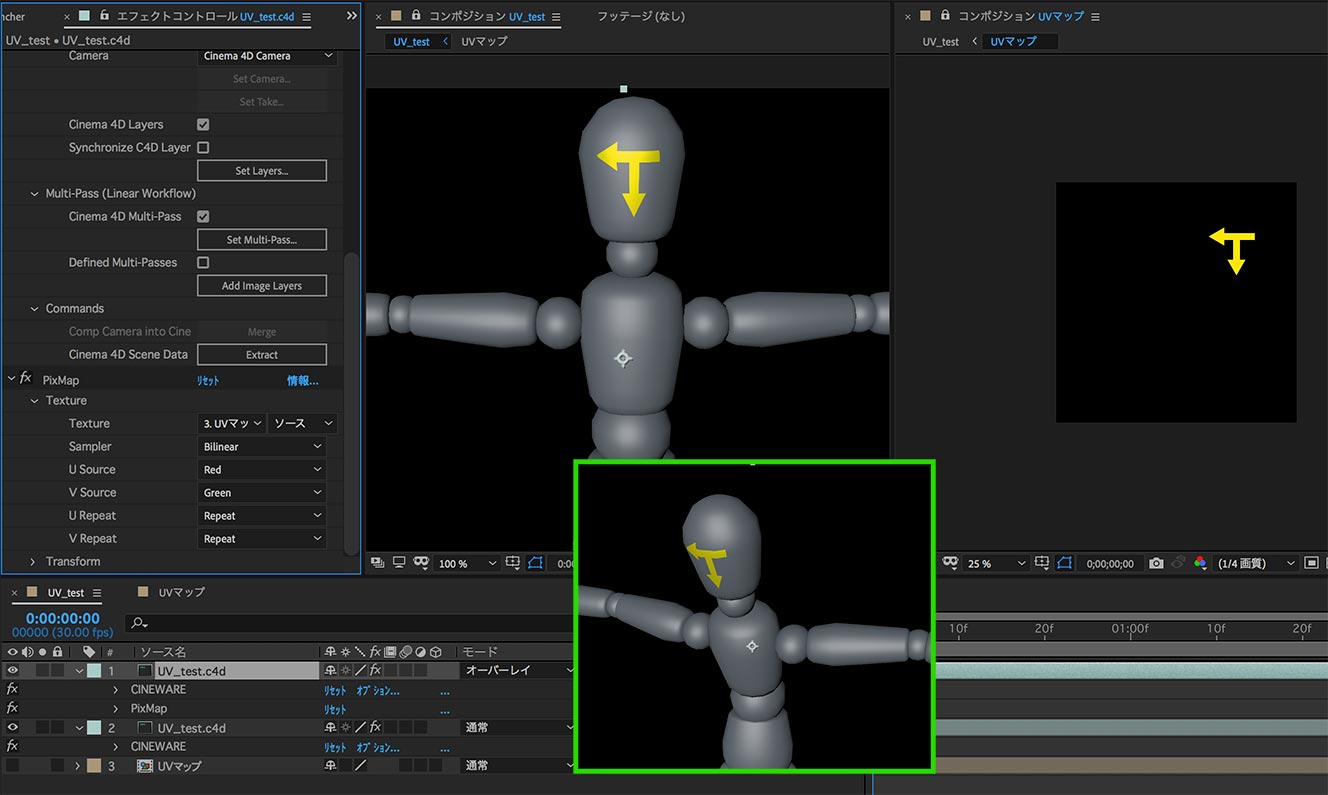Open grid and guide options beside 25 % zoom
The height and width of the screenshot is (795, 1328).
1044,563
